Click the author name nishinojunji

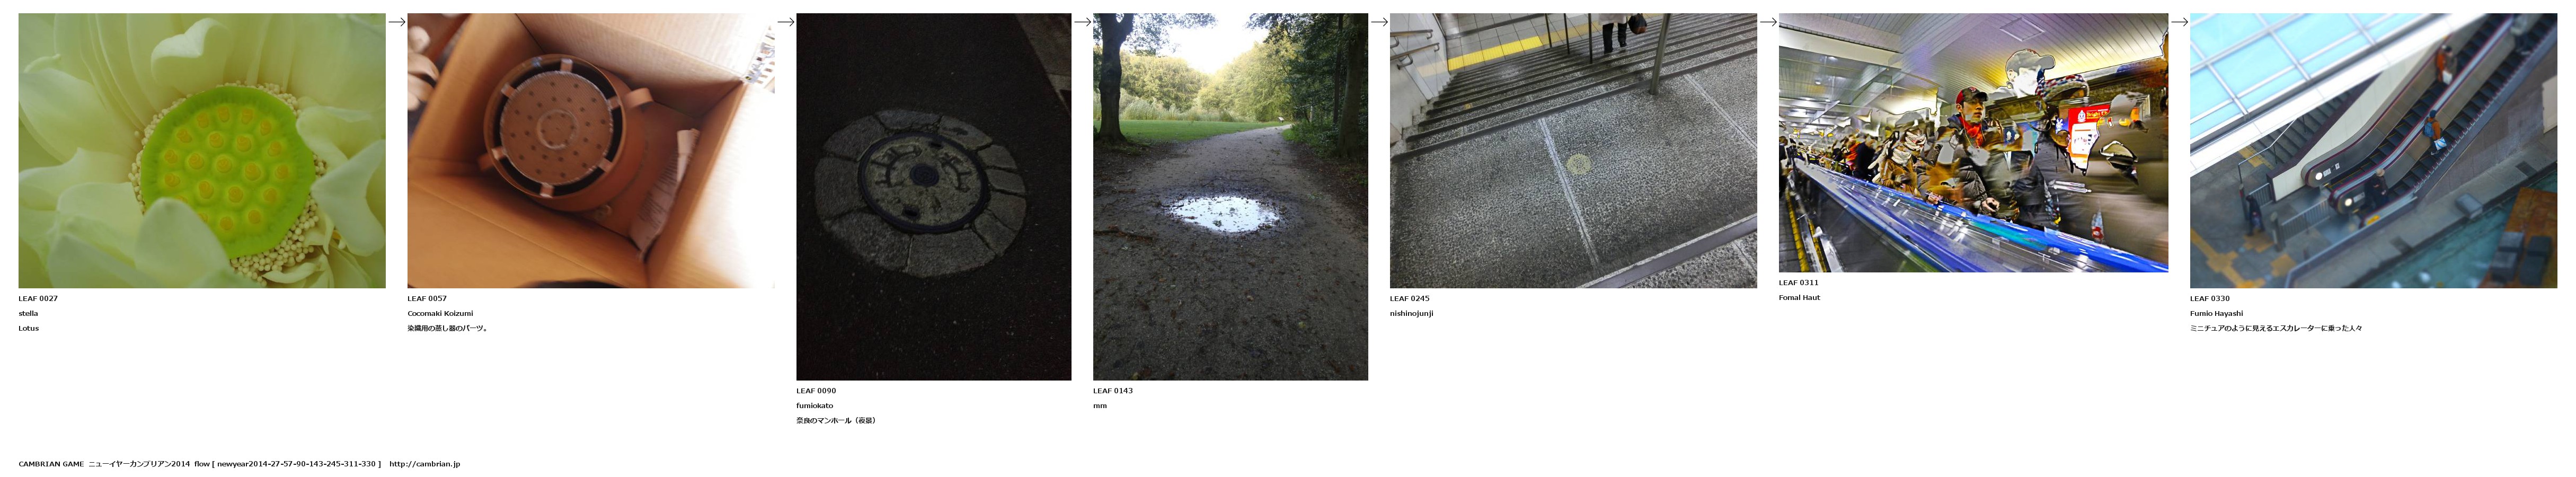(1411, 313)
